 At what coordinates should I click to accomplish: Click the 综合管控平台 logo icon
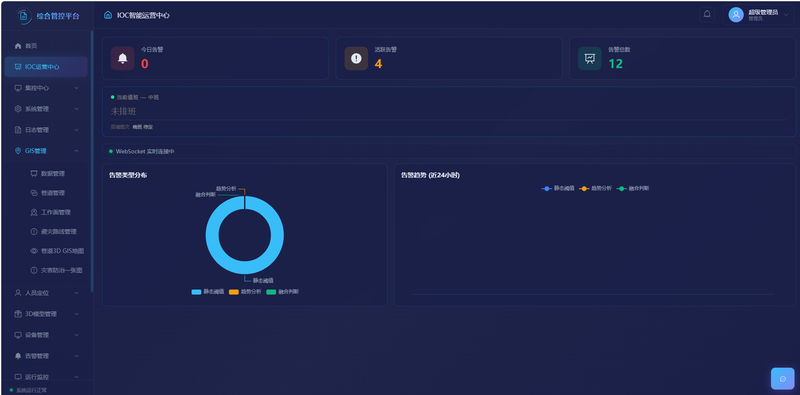click(x=23, y=16)
